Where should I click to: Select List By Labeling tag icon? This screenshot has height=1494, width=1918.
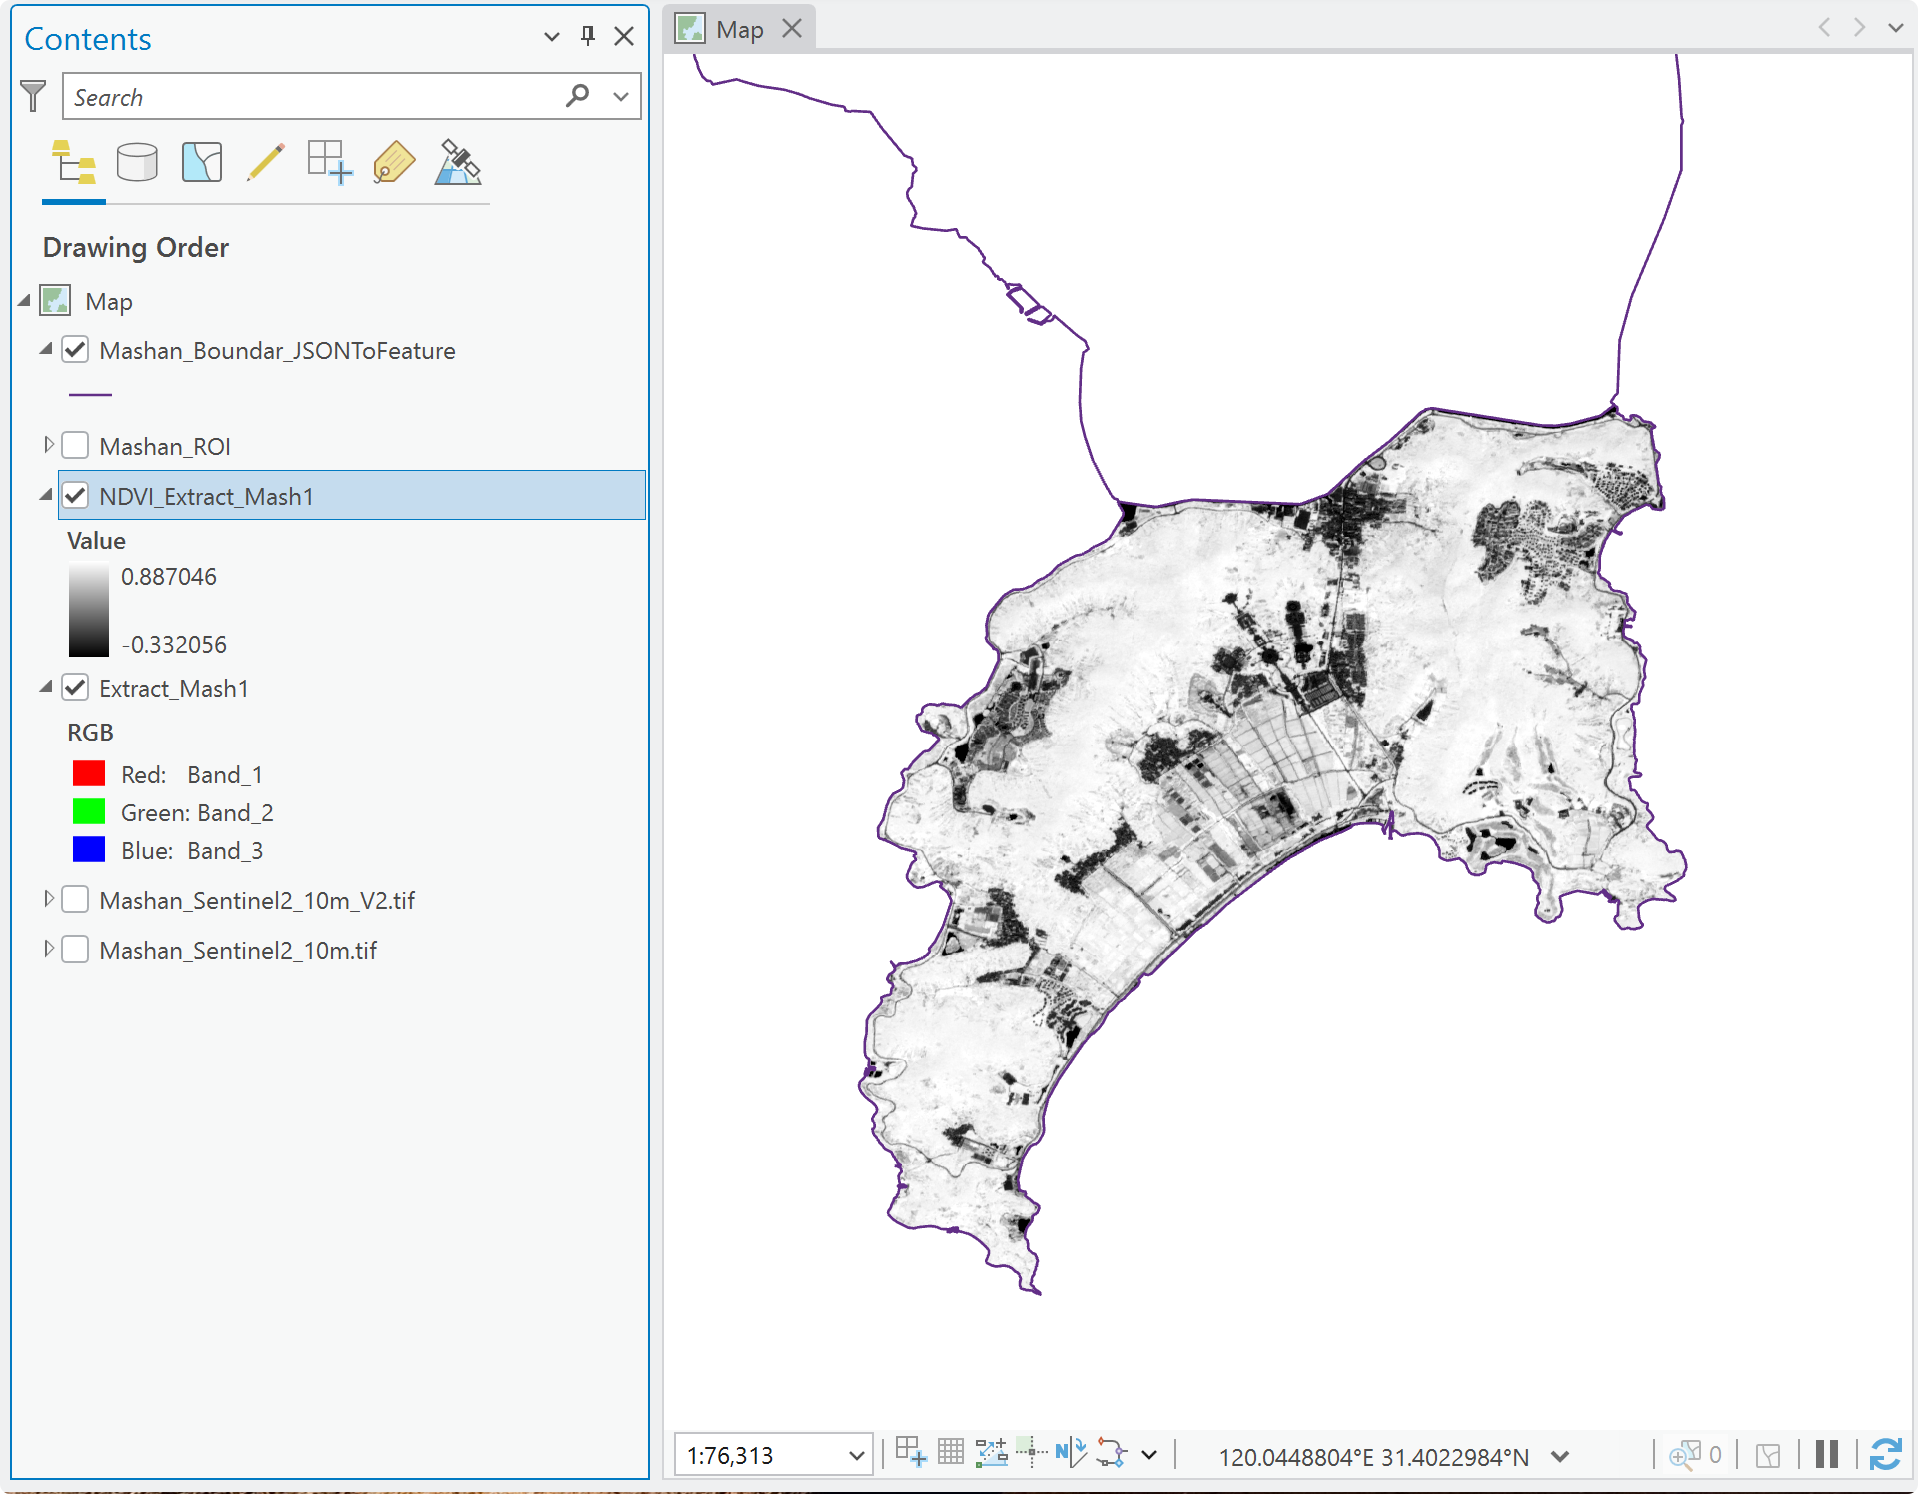coord(394,162)
